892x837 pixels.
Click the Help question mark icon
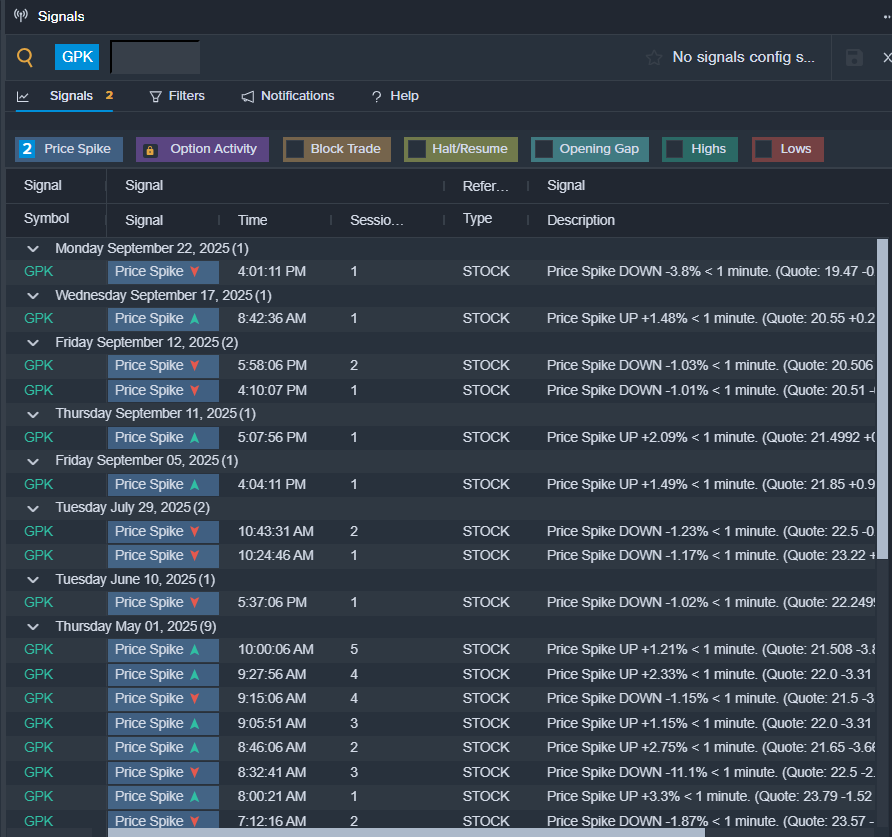[376, 97]
